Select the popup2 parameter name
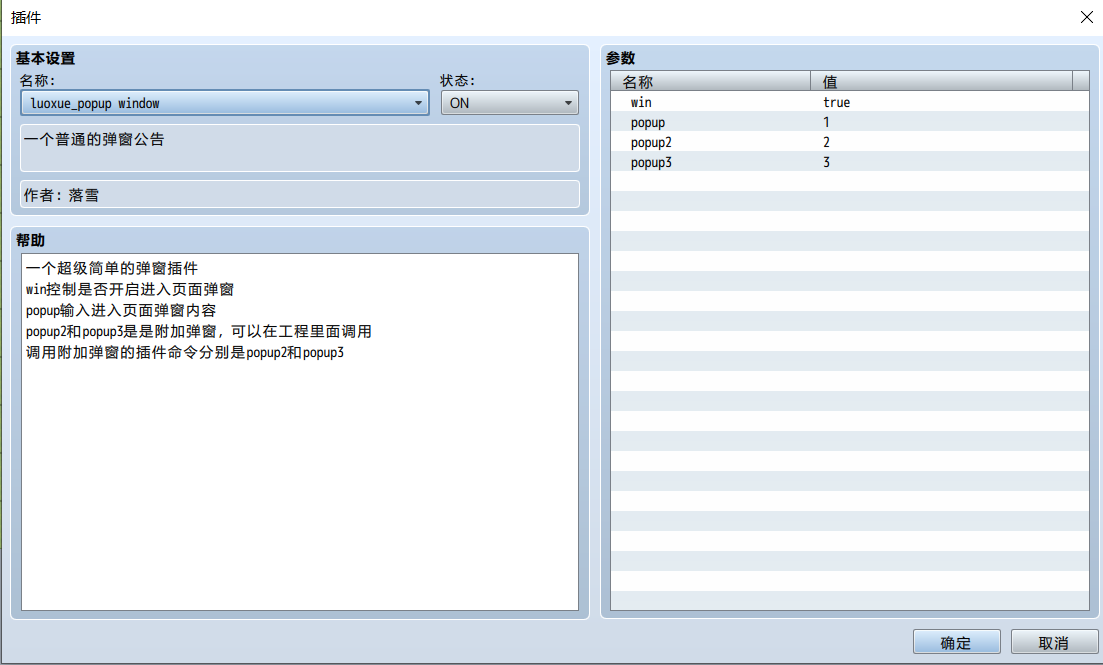1103x665 pixels. (651, 142)
